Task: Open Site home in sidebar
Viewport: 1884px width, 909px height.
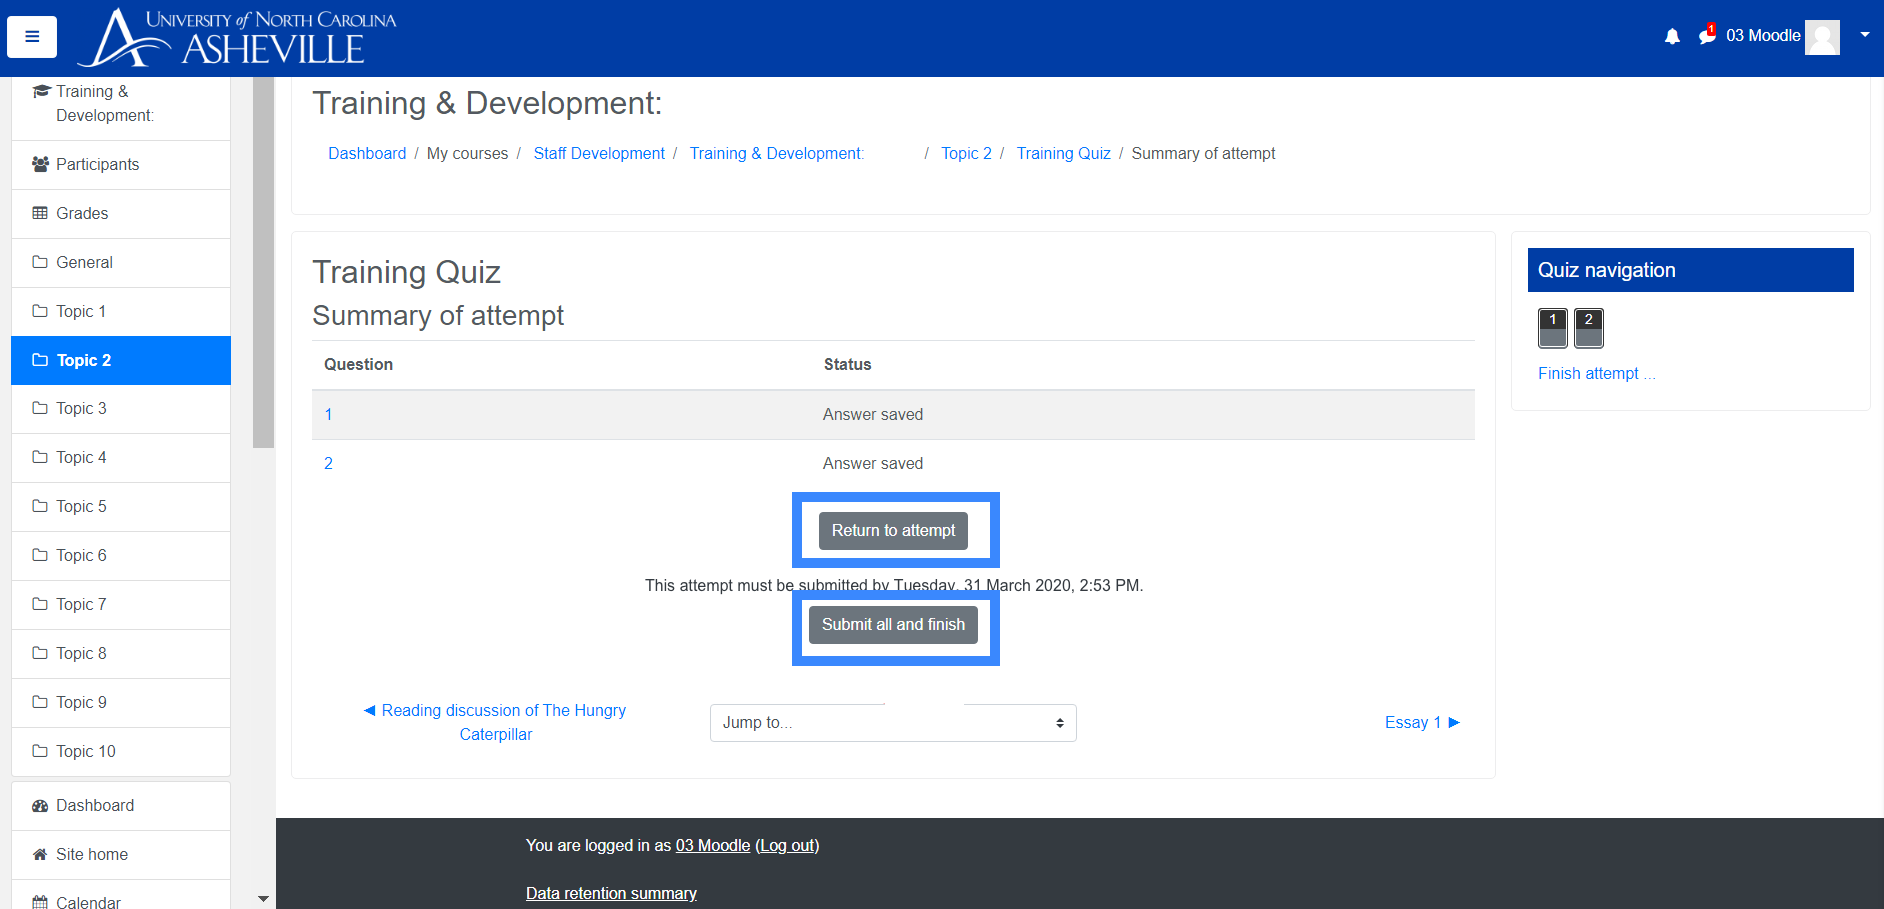Action: pos(92,855)
